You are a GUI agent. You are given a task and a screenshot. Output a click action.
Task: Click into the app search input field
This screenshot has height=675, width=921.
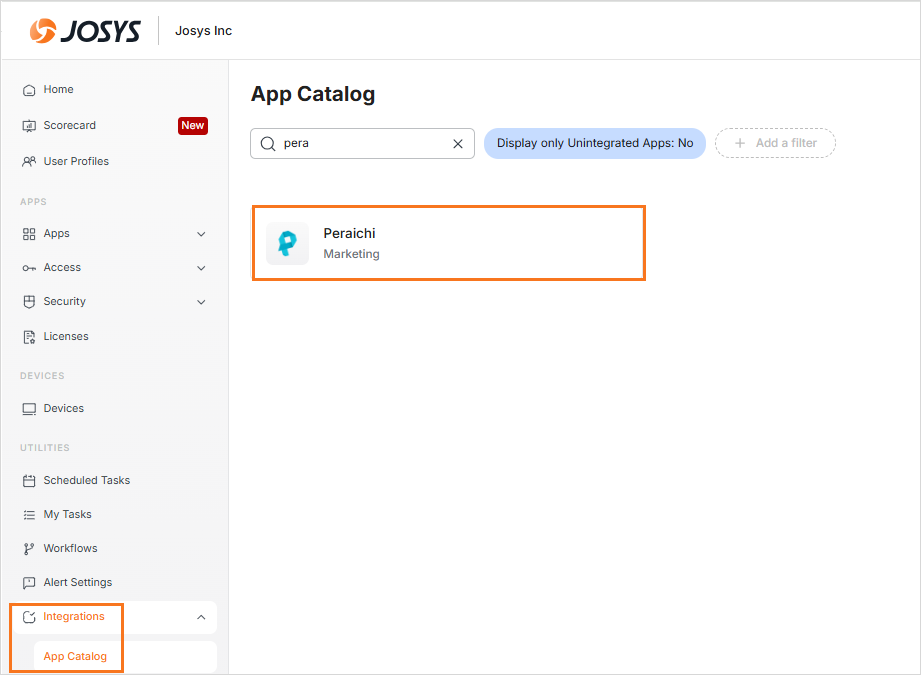click(360, 144)
